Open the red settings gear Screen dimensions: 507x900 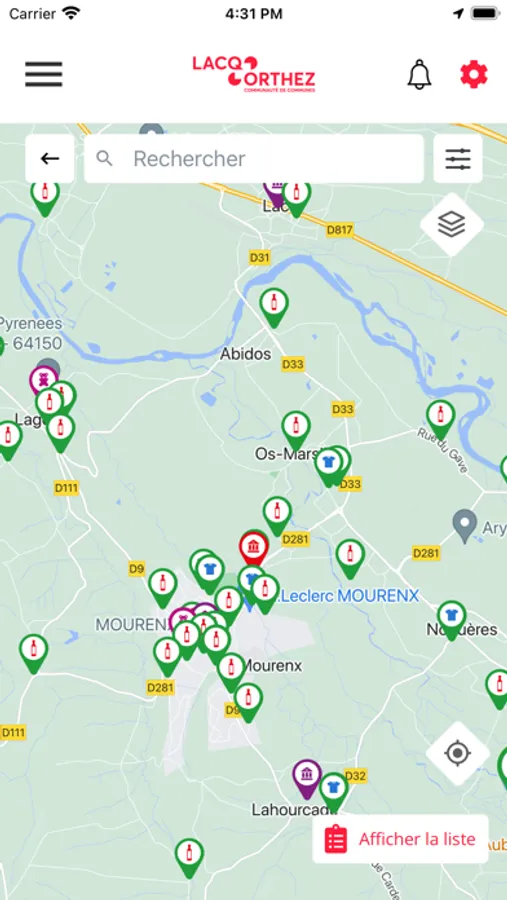pos(474,74)
